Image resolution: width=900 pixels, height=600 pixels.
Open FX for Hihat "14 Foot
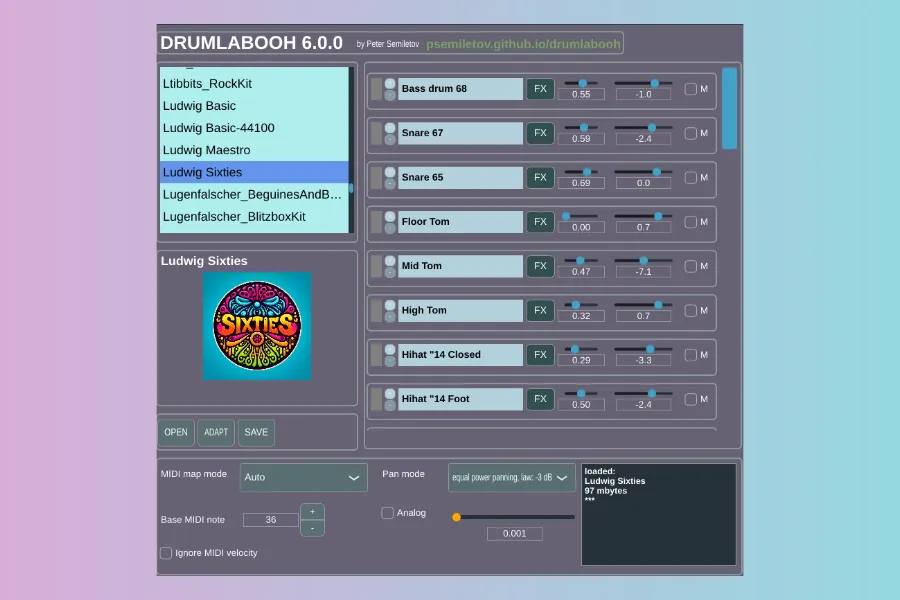click(x=540, y=399)
